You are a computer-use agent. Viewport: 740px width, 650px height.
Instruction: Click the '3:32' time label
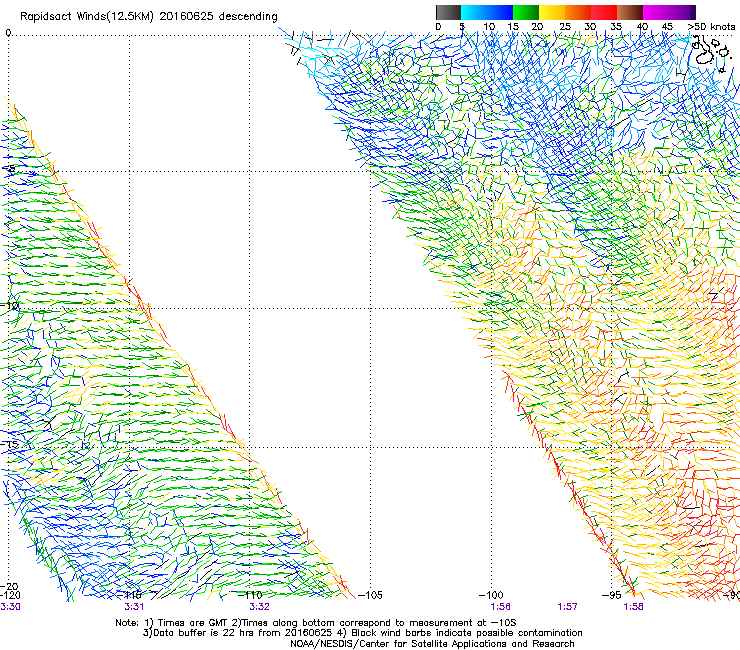[259, 607]
